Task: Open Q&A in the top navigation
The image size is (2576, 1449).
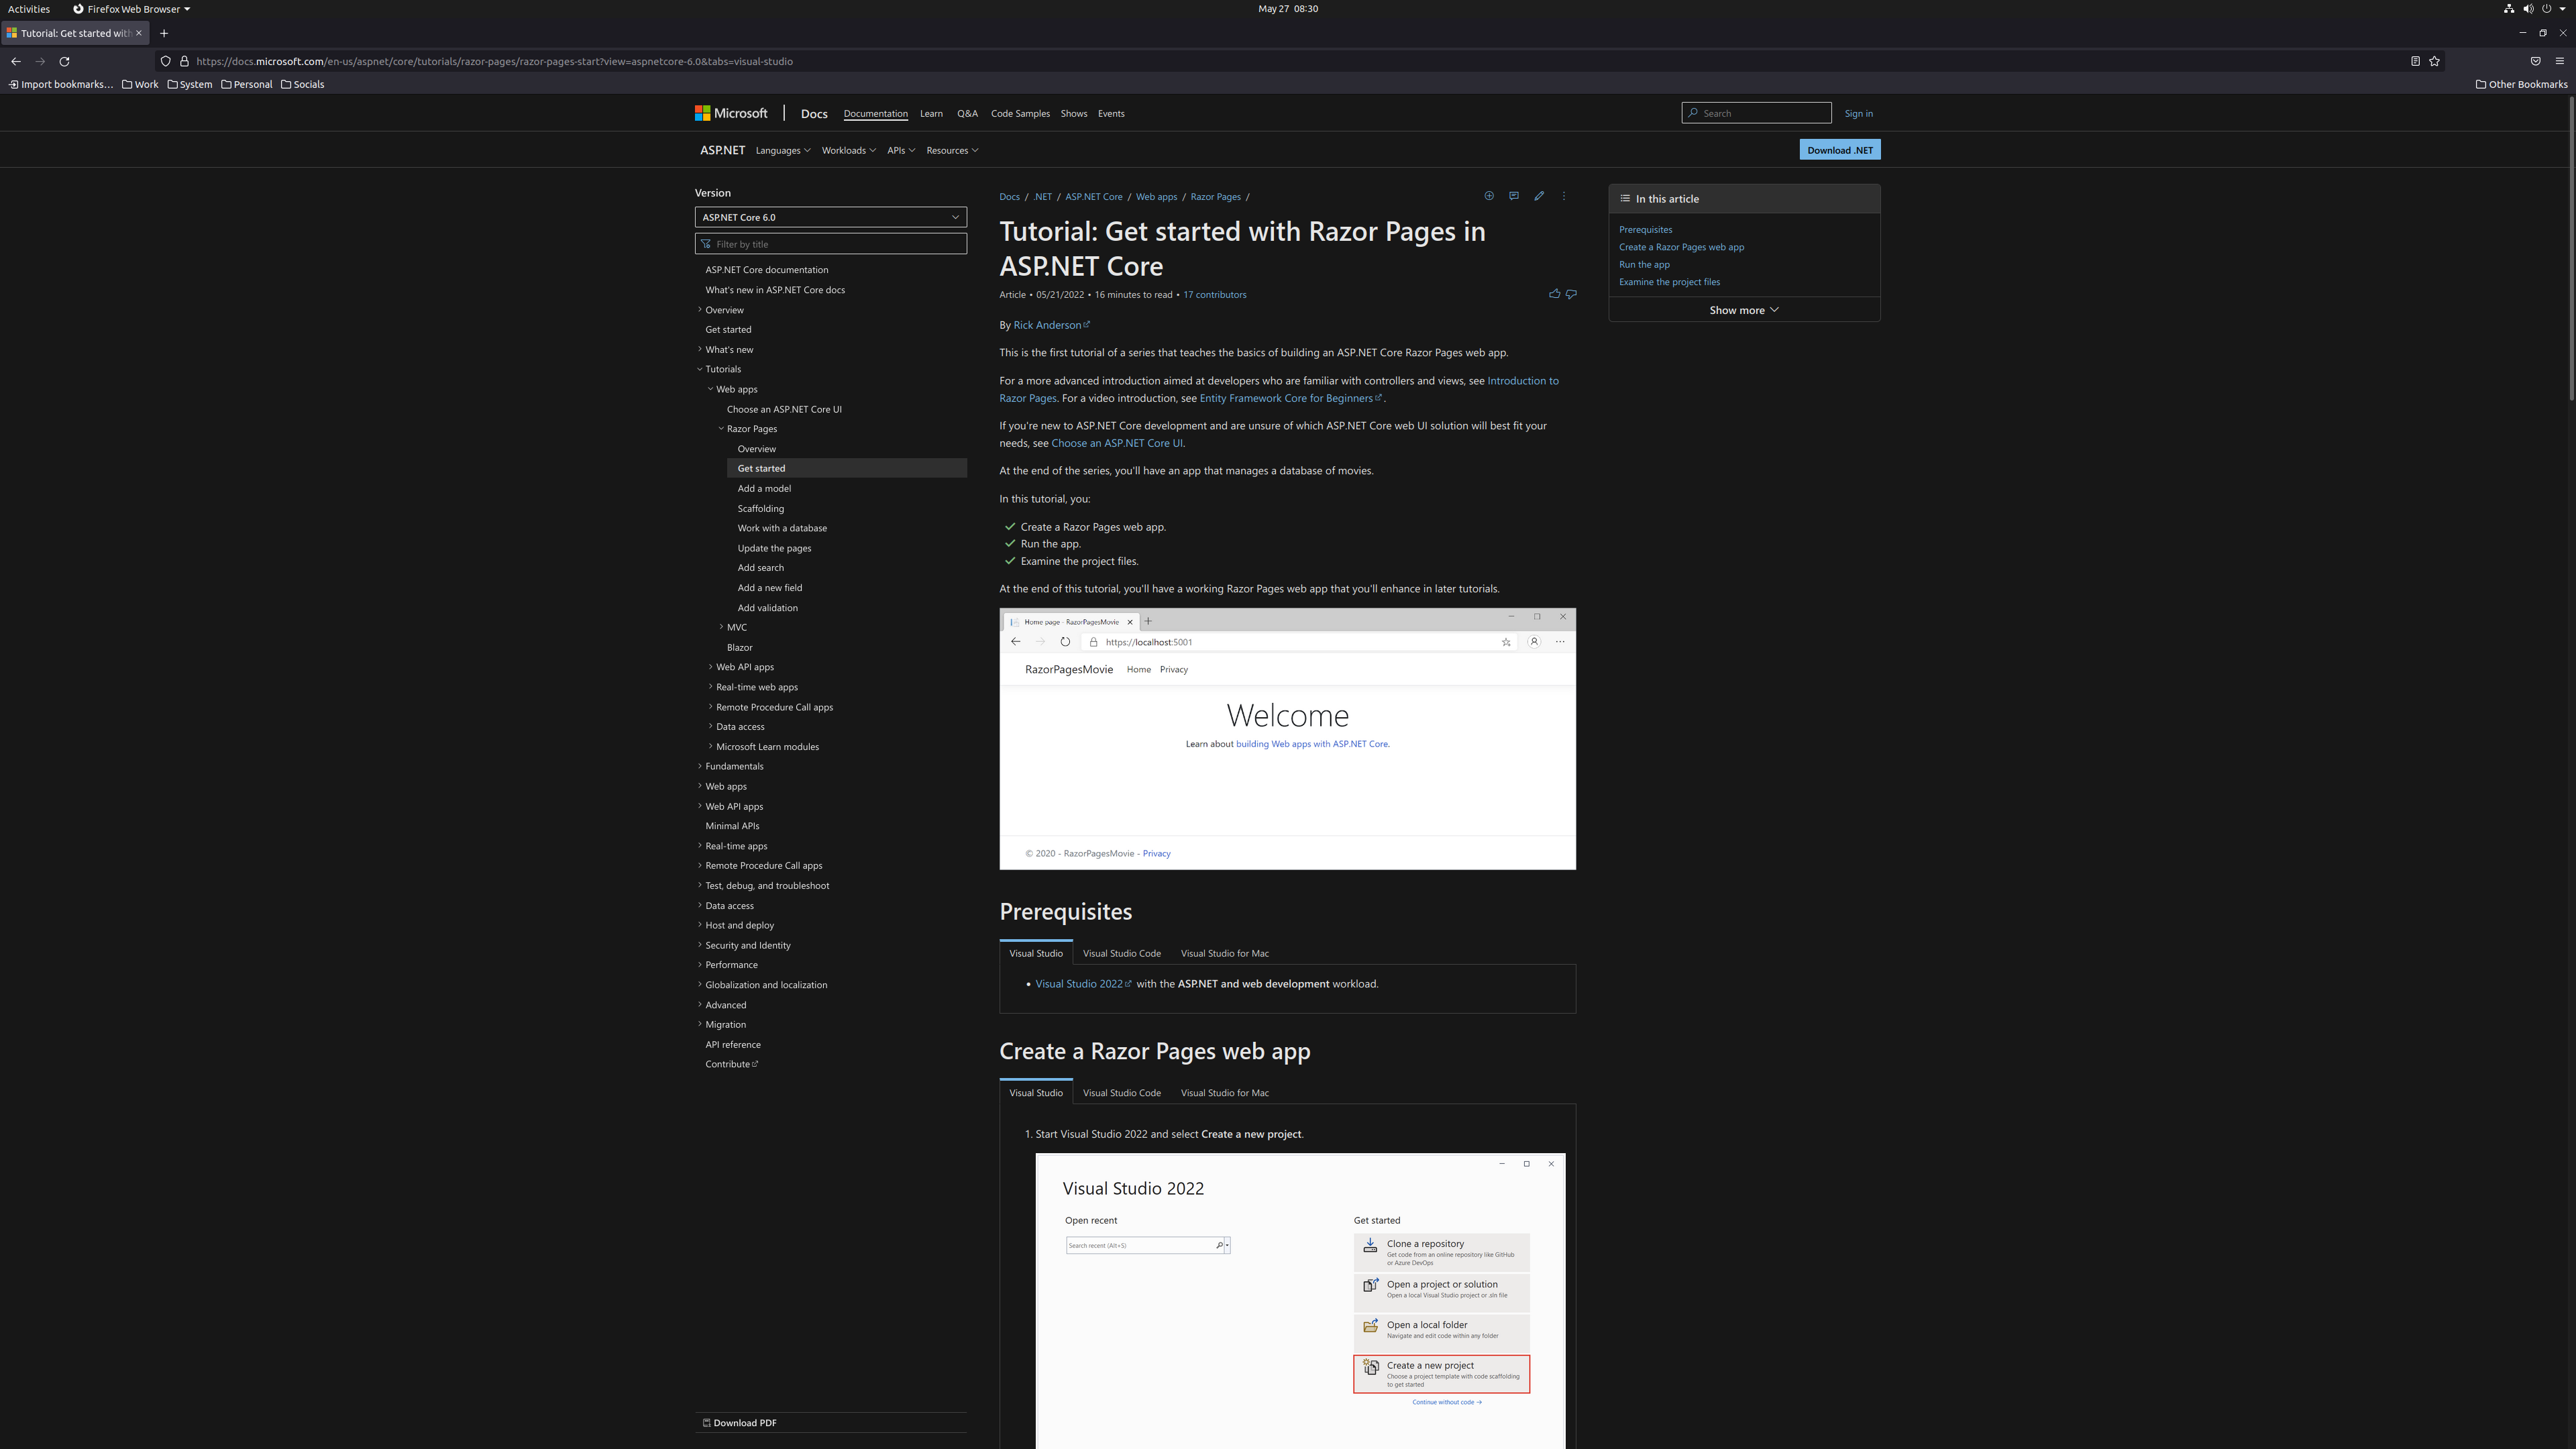Action: coord(967,113)
